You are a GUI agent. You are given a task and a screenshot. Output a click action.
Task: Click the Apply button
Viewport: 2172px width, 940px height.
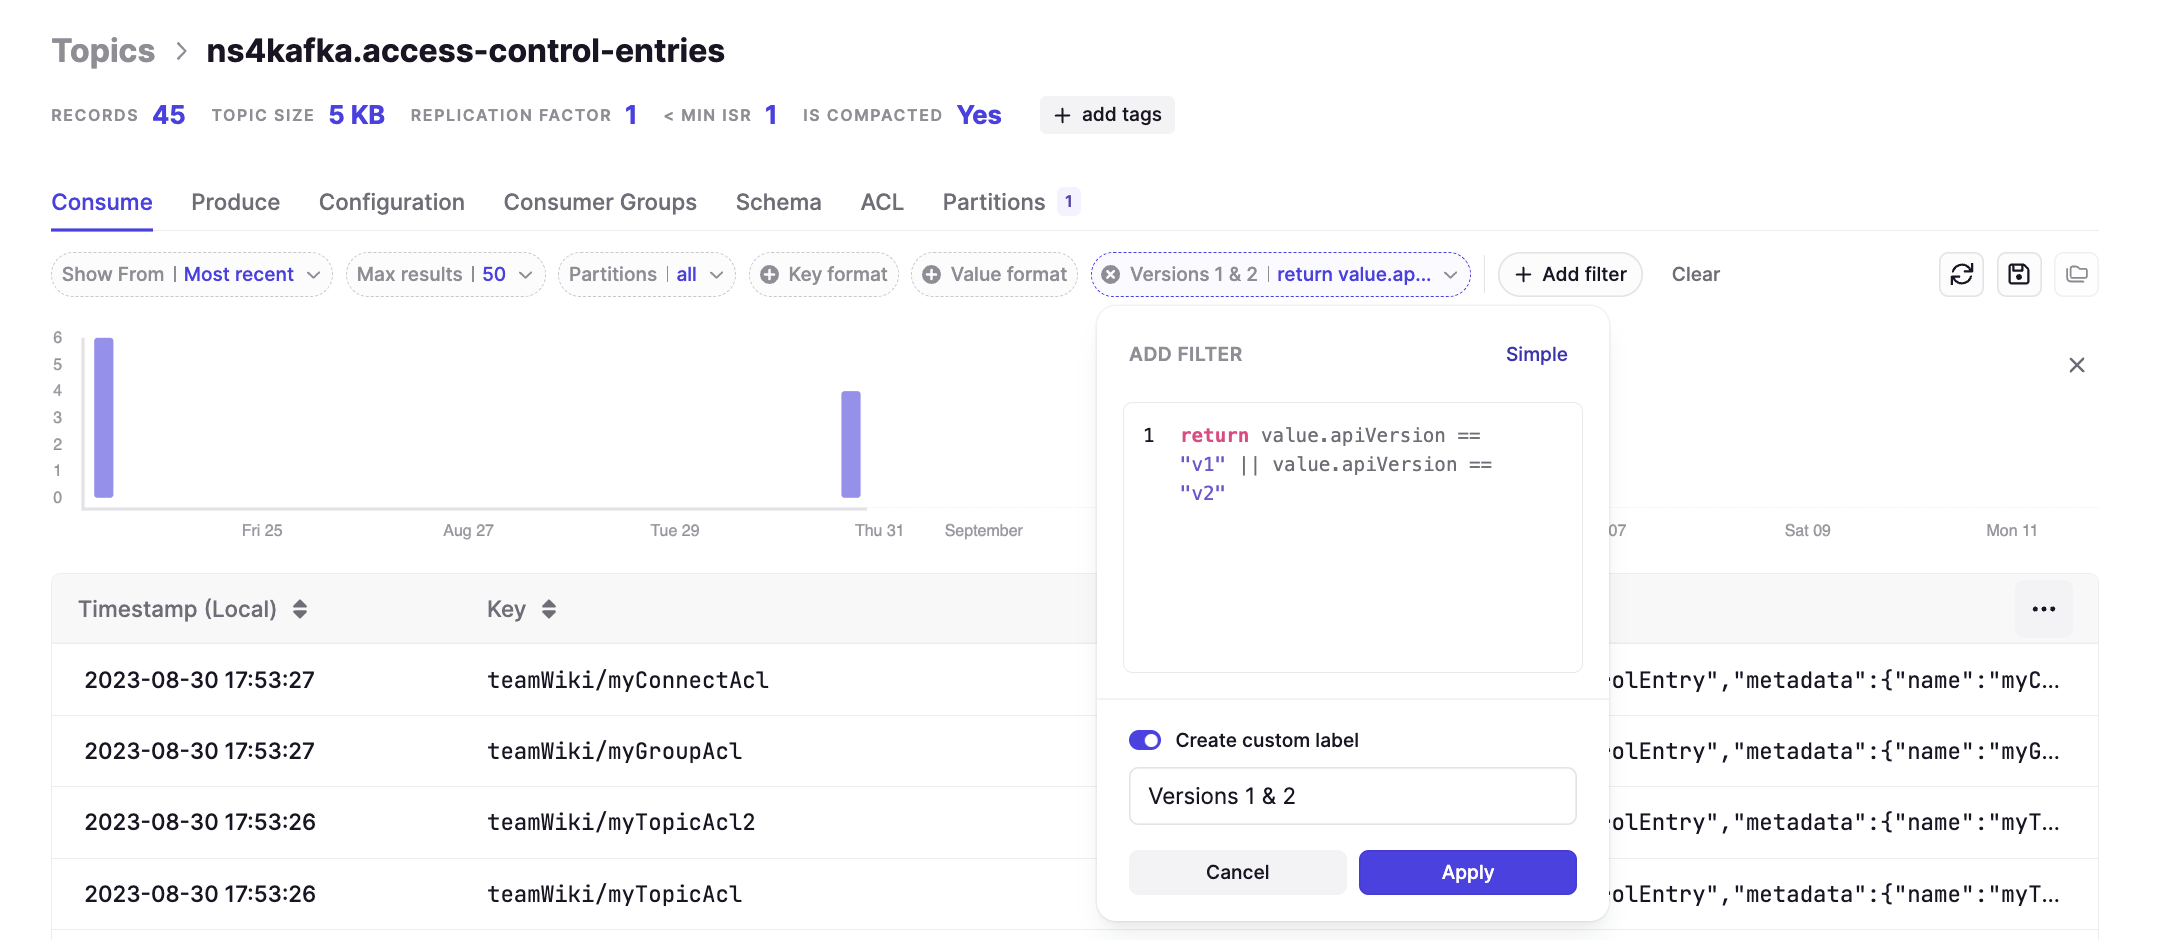(1467, 872)
